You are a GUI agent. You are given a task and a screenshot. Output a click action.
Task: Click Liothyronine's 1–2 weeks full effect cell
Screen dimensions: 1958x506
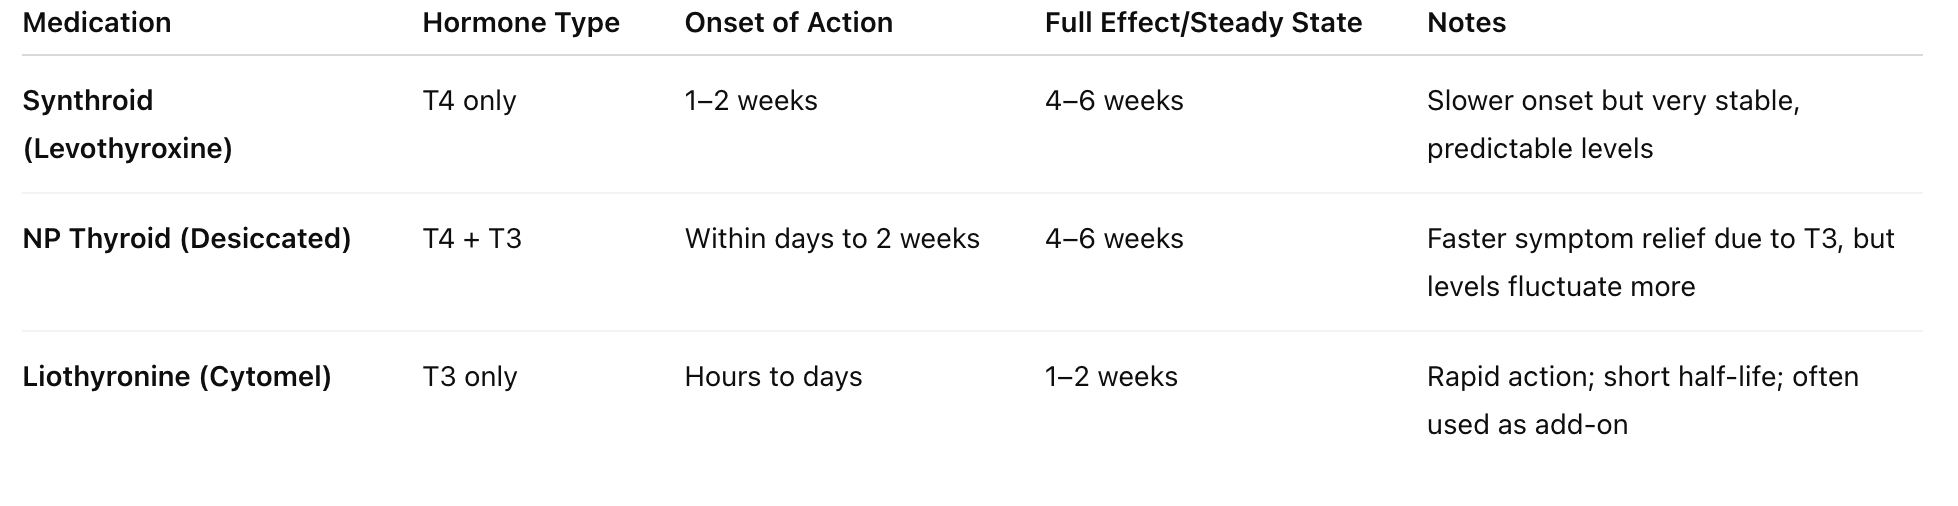coord(1111,377)
